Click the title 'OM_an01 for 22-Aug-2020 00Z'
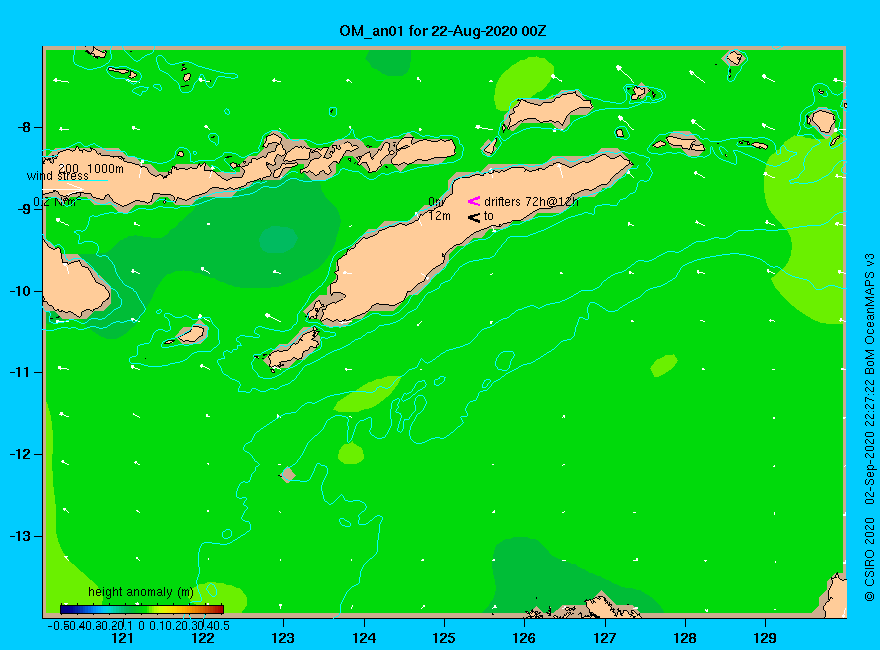 pos(442,31)
